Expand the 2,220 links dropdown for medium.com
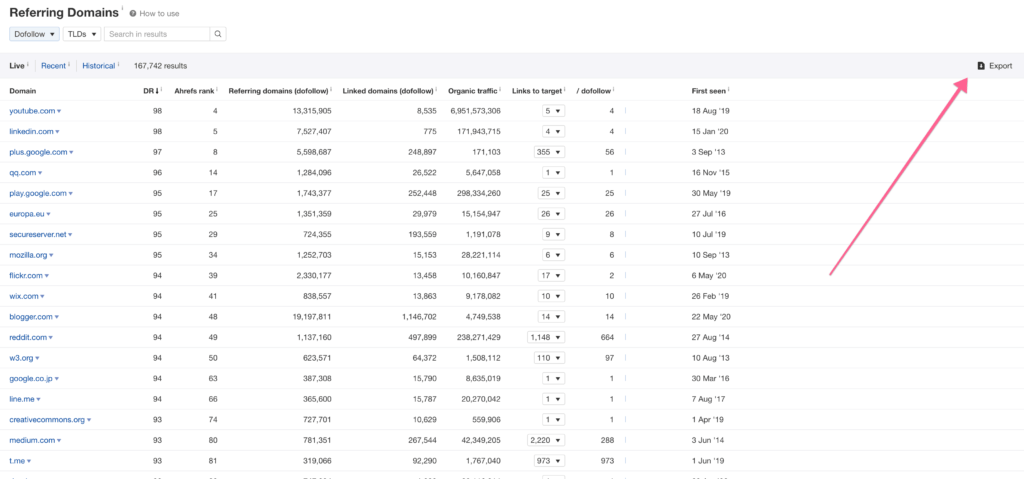The width and height of the screenshot is (1024, 479). [547, 440]
